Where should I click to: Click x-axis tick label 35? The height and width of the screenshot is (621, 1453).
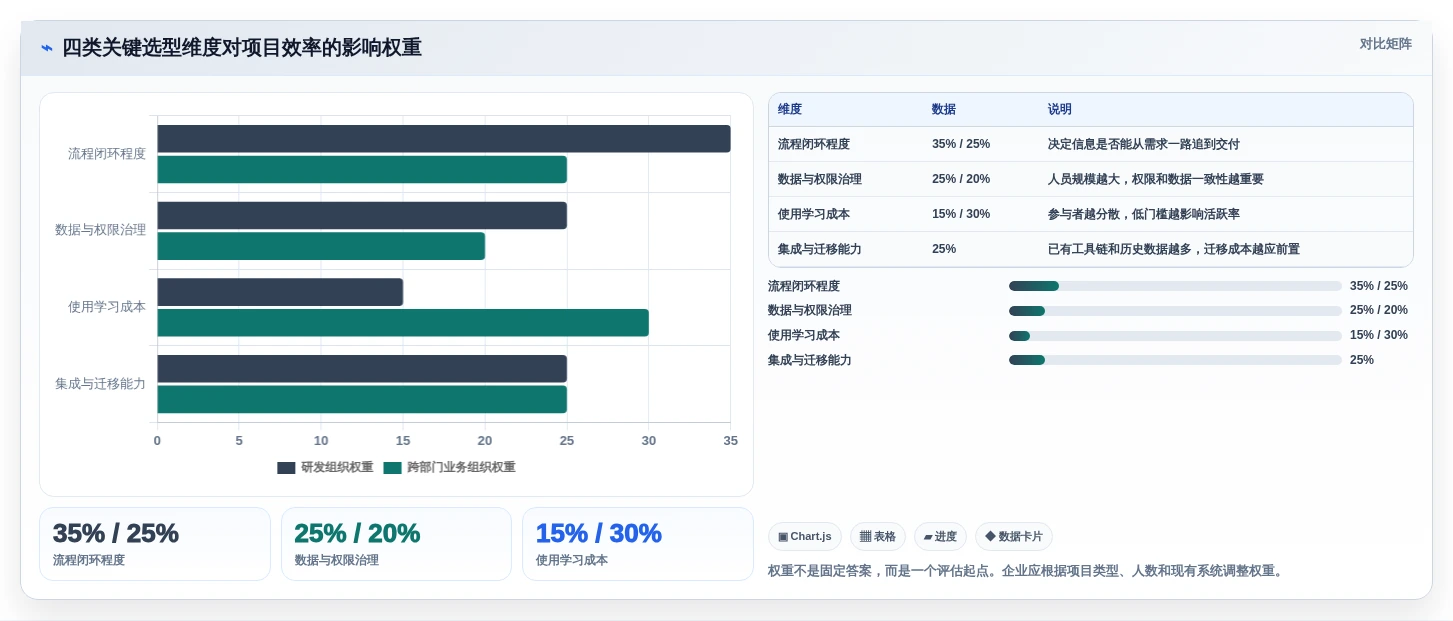730,441
